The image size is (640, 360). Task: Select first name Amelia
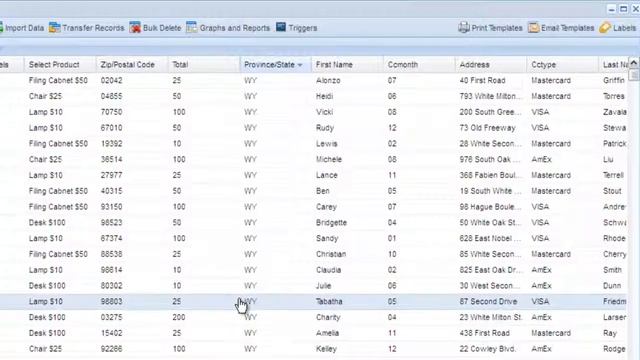[327, 333]
